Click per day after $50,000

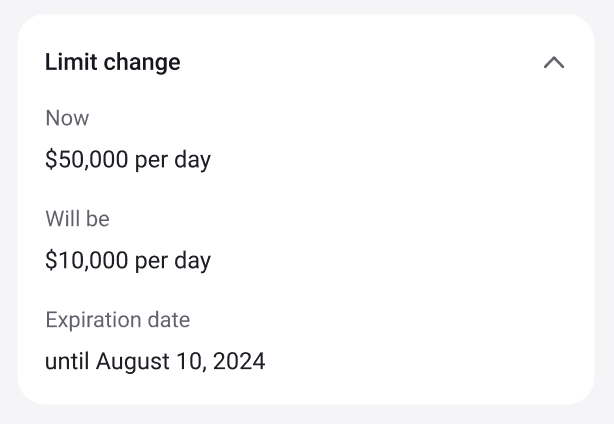[x=172, y=160]
